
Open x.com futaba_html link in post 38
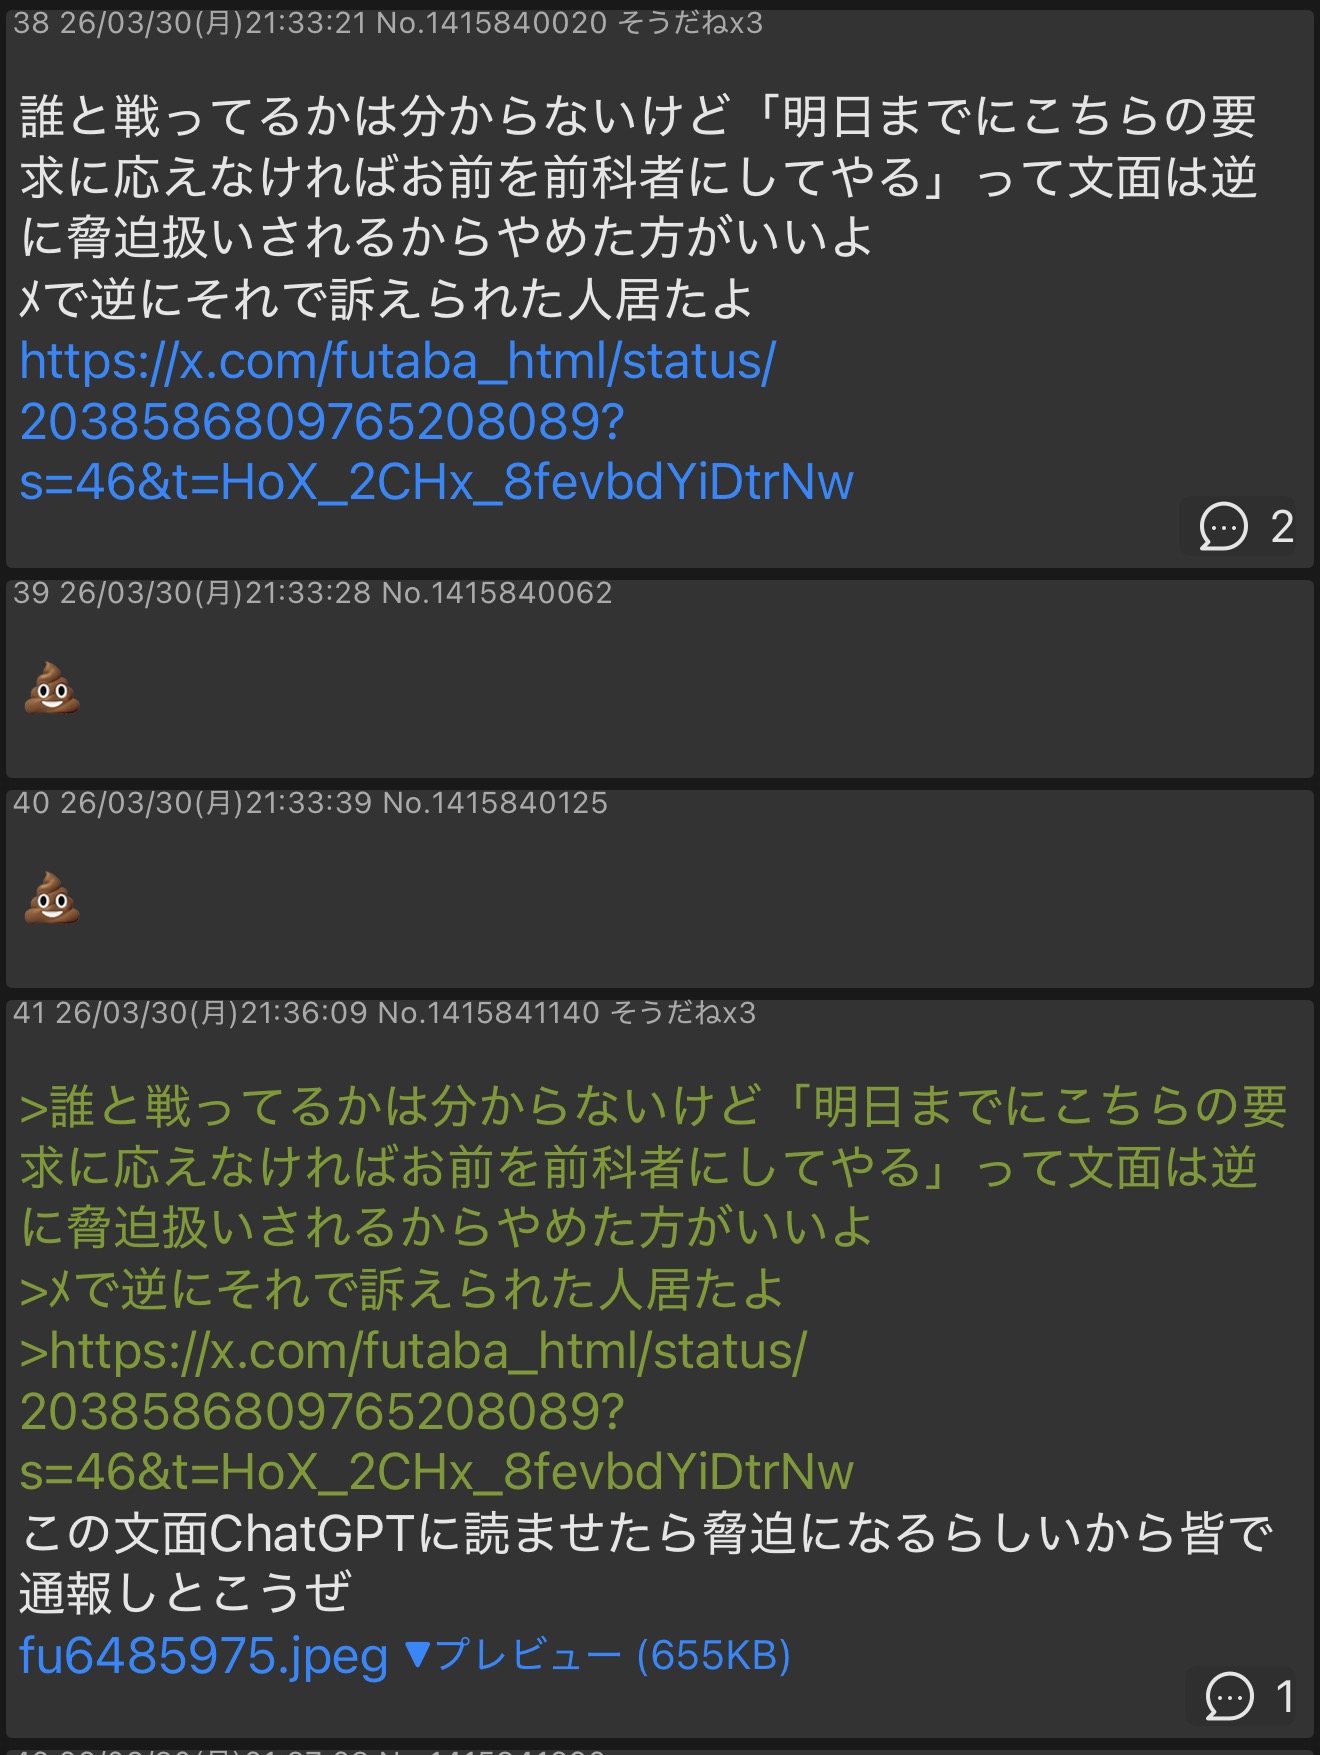click(x=437, y=421)
